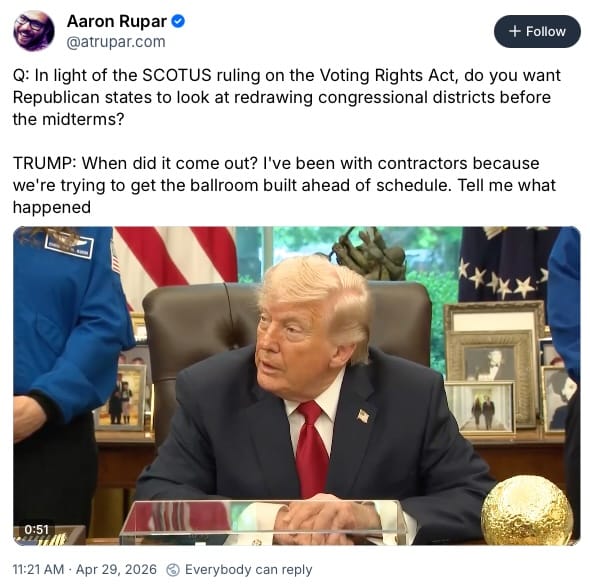
Task: Click the gold globe in the video
Action: click(527, 510)
